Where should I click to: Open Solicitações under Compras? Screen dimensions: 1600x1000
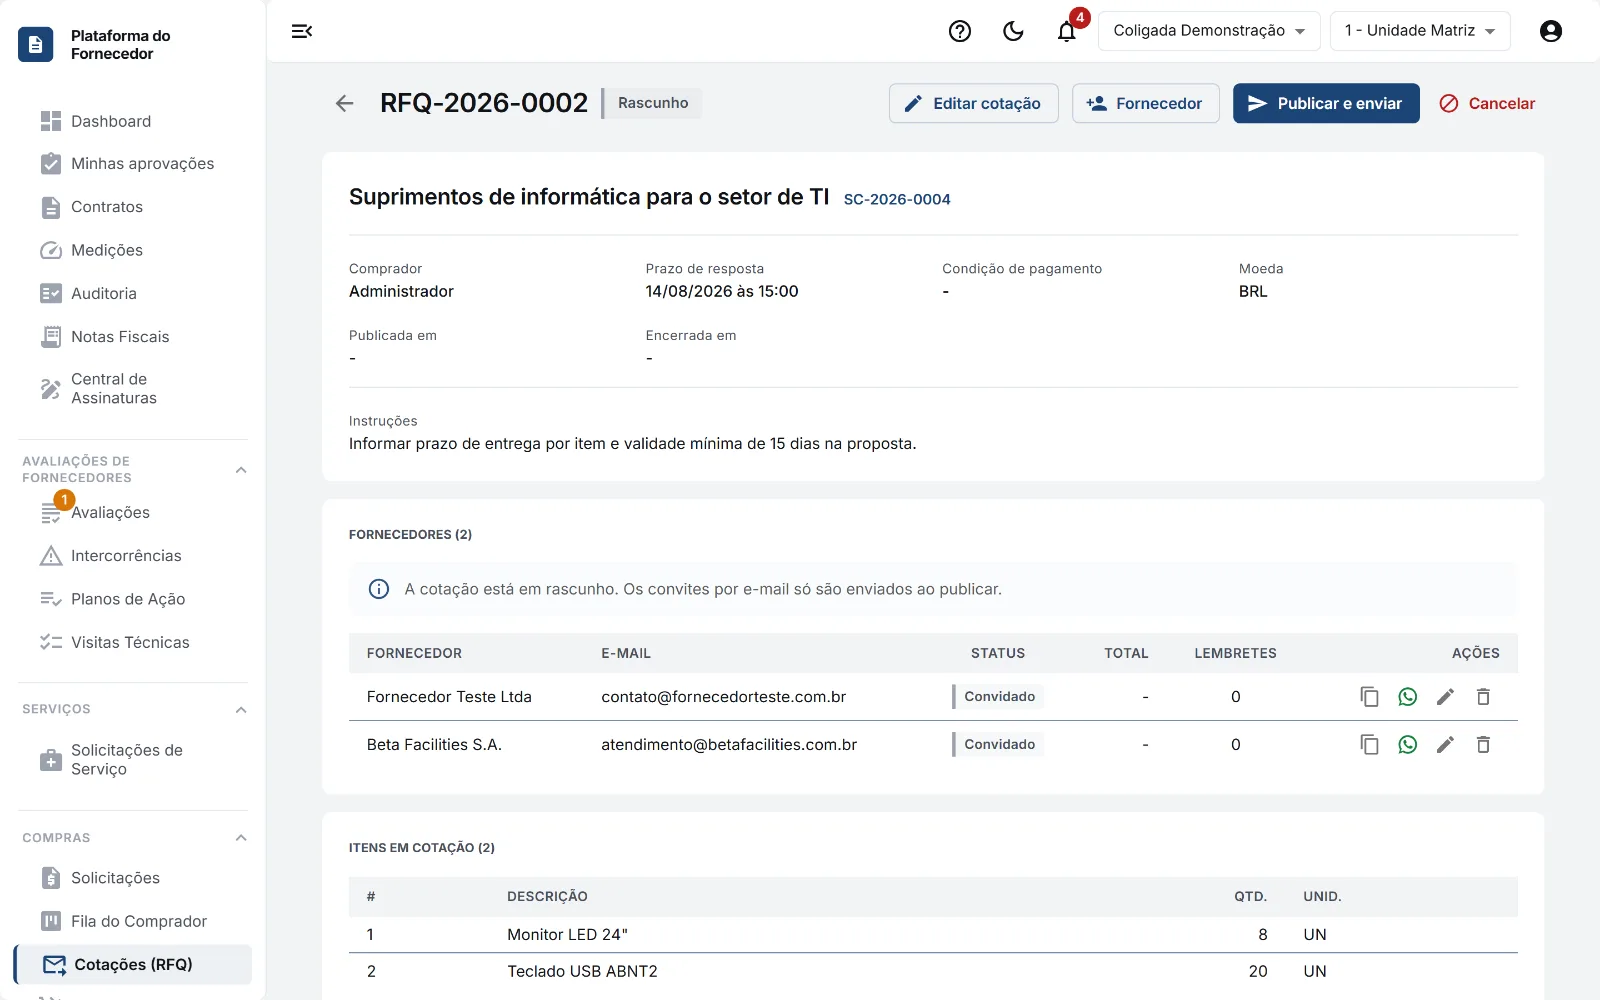(x=133, y=878)
